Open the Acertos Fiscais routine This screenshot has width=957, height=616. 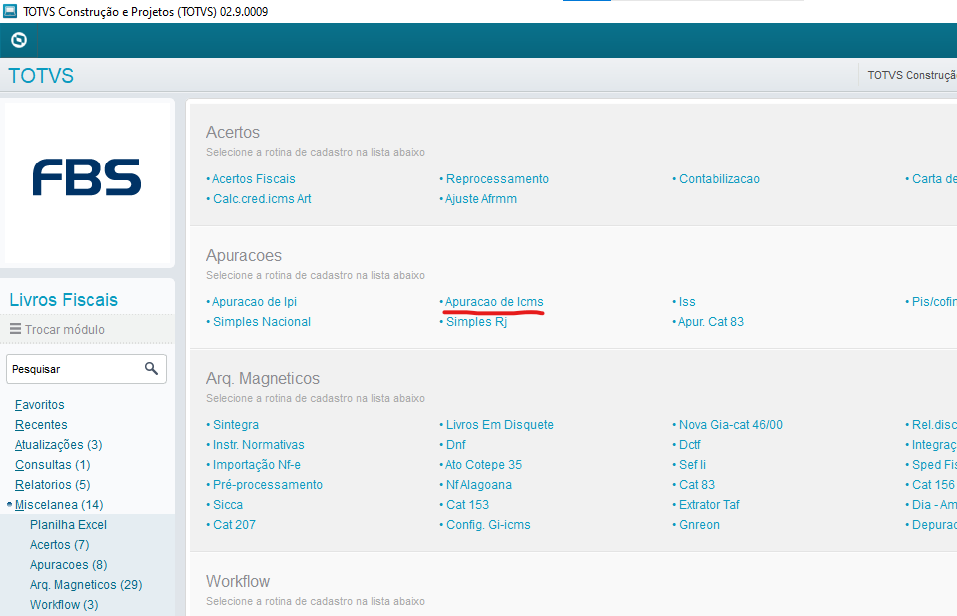tap(253, 179)
